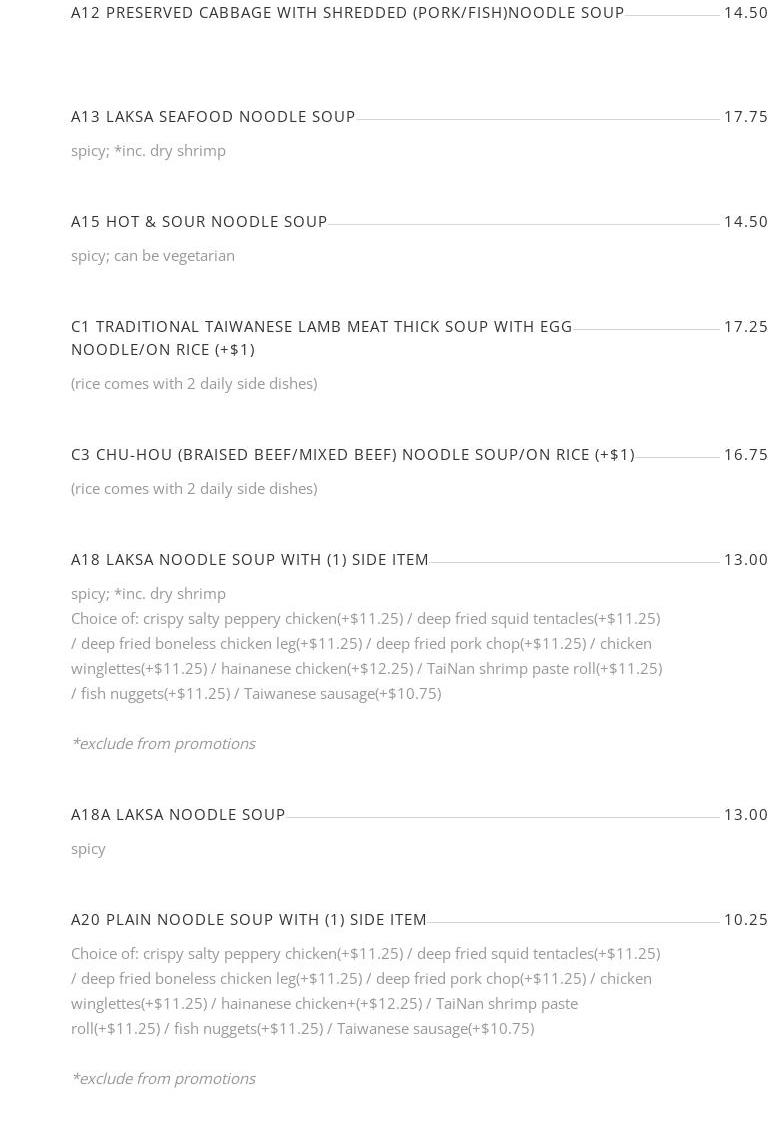Select the A13 Laksa Seafood Noodle Soup item
The image size is (770, 1138).
click(x=213, y=117)
